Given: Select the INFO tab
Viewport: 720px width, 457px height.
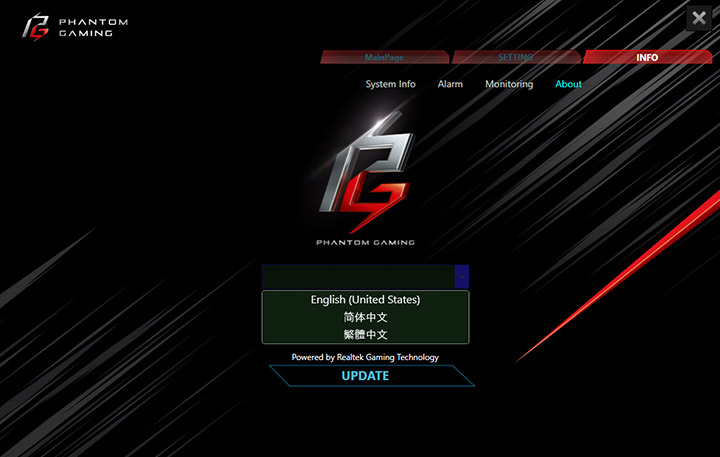Looking at the screenshot, I should 647,57.
